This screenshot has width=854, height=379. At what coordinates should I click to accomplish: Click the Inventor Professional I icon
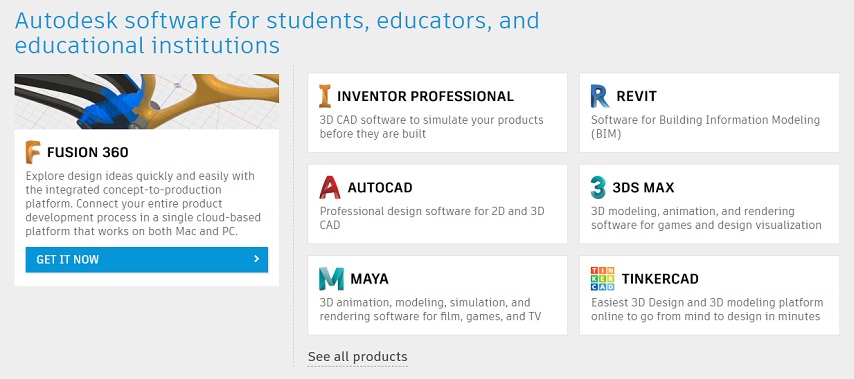[x=325, y=96]
